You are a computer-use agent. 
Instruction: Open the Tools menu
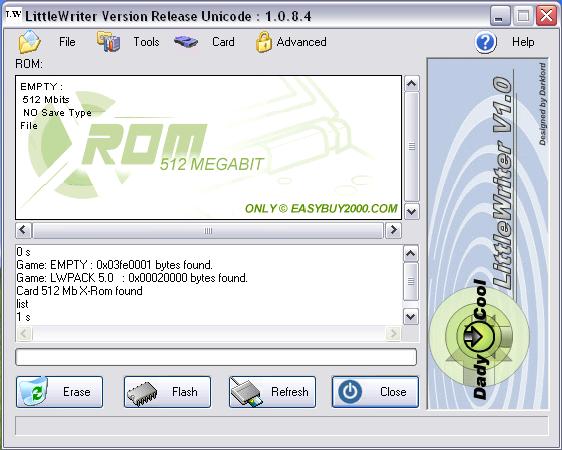pyautogui.click(x=146, y=42)
